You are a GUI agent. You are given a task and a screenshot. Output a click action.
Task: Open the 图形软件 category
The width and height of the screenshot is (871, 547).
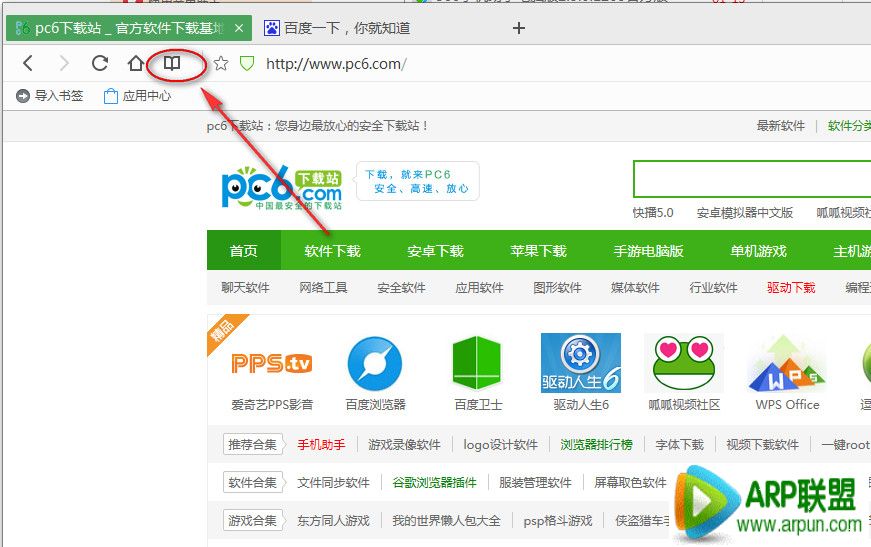[x=557, y=288]
